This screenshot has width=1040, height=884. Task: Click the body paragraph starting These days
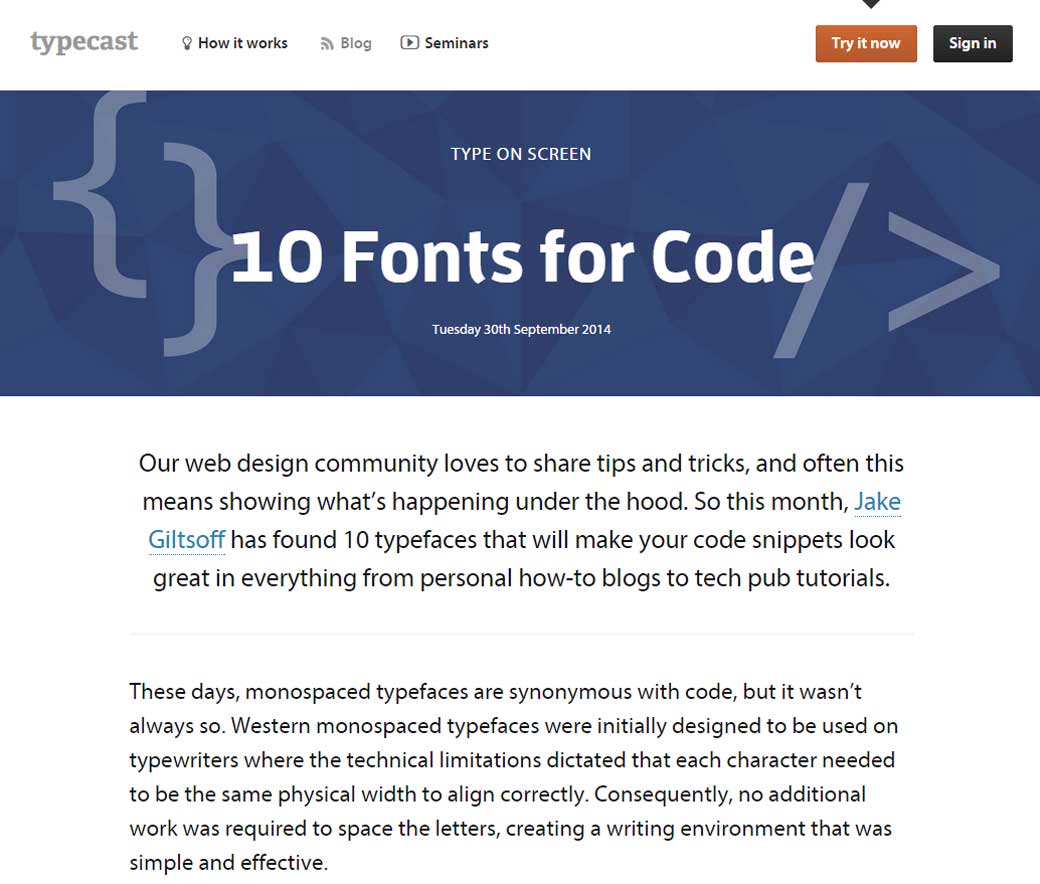point(513,776)
